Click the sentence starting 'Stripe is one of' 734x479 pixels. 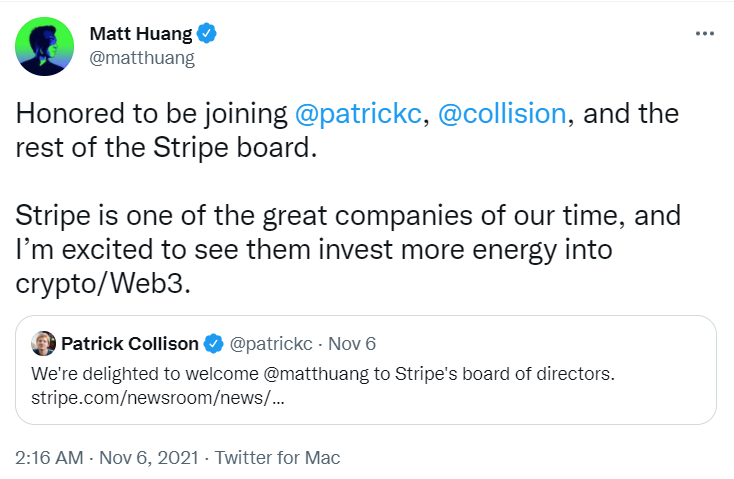coord(348,249)
